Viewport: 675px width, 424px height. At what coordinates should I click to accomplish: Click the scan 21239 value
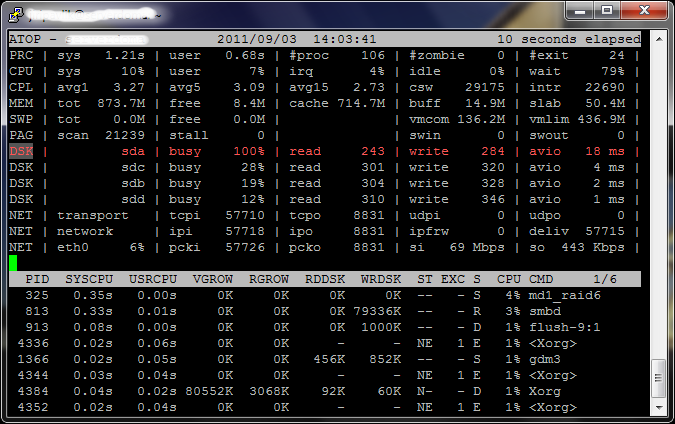(125, 135)
